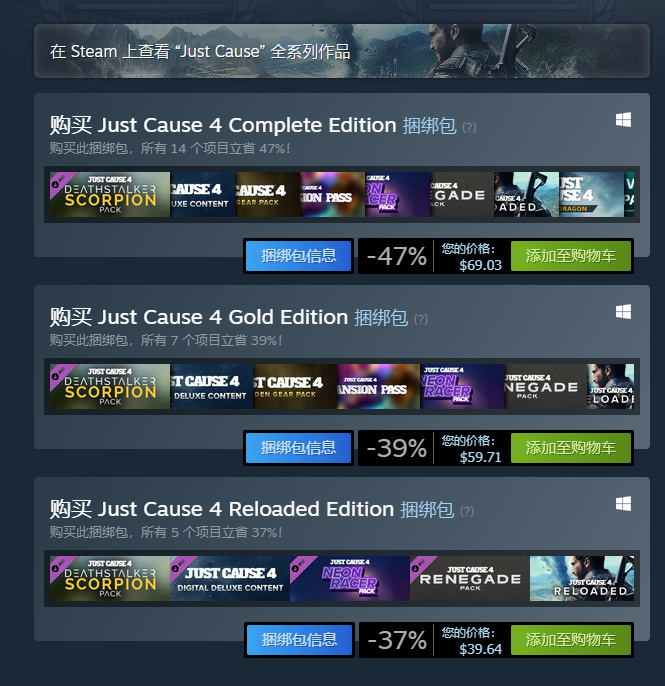The height and width of the screenshot is (686, 665).
Task: Open the (?) help next to Complete Edition
Action: tap(469, 127)
